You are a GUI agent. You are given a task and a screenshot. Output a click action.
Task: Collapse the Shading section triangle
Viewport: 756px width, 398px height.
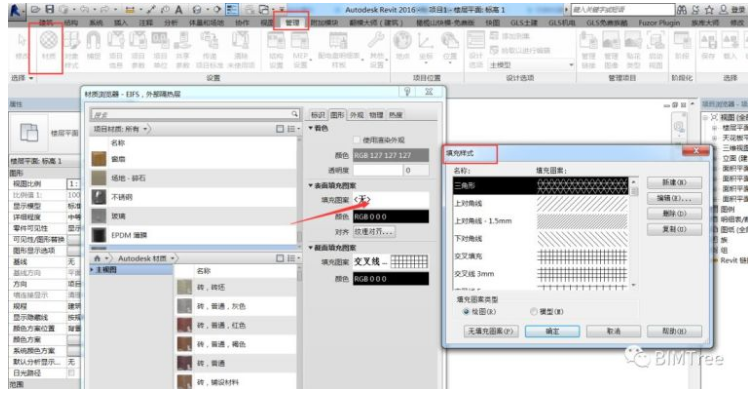coord(311,128)
